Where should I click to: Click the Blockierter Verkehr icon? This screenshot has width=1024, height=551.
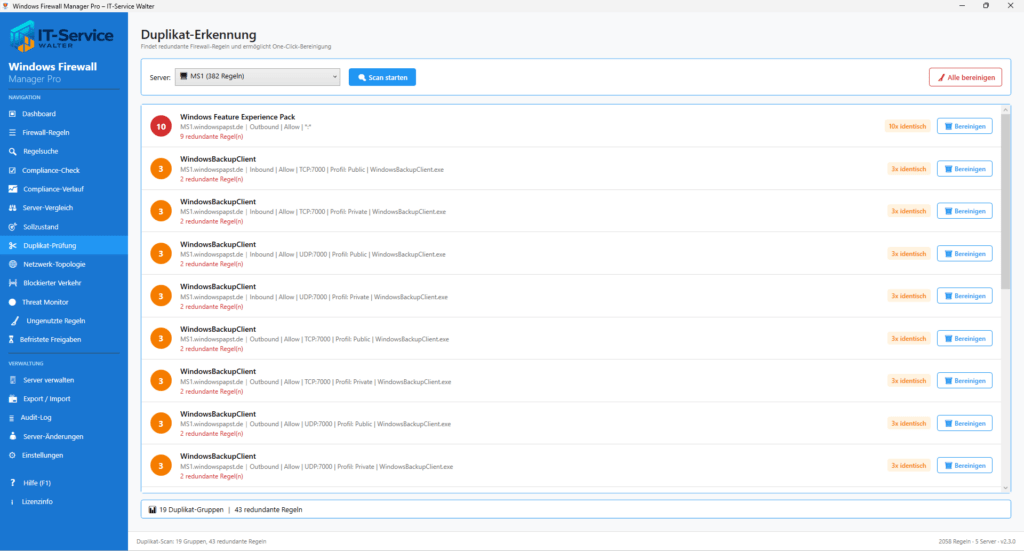click(12, 283)
